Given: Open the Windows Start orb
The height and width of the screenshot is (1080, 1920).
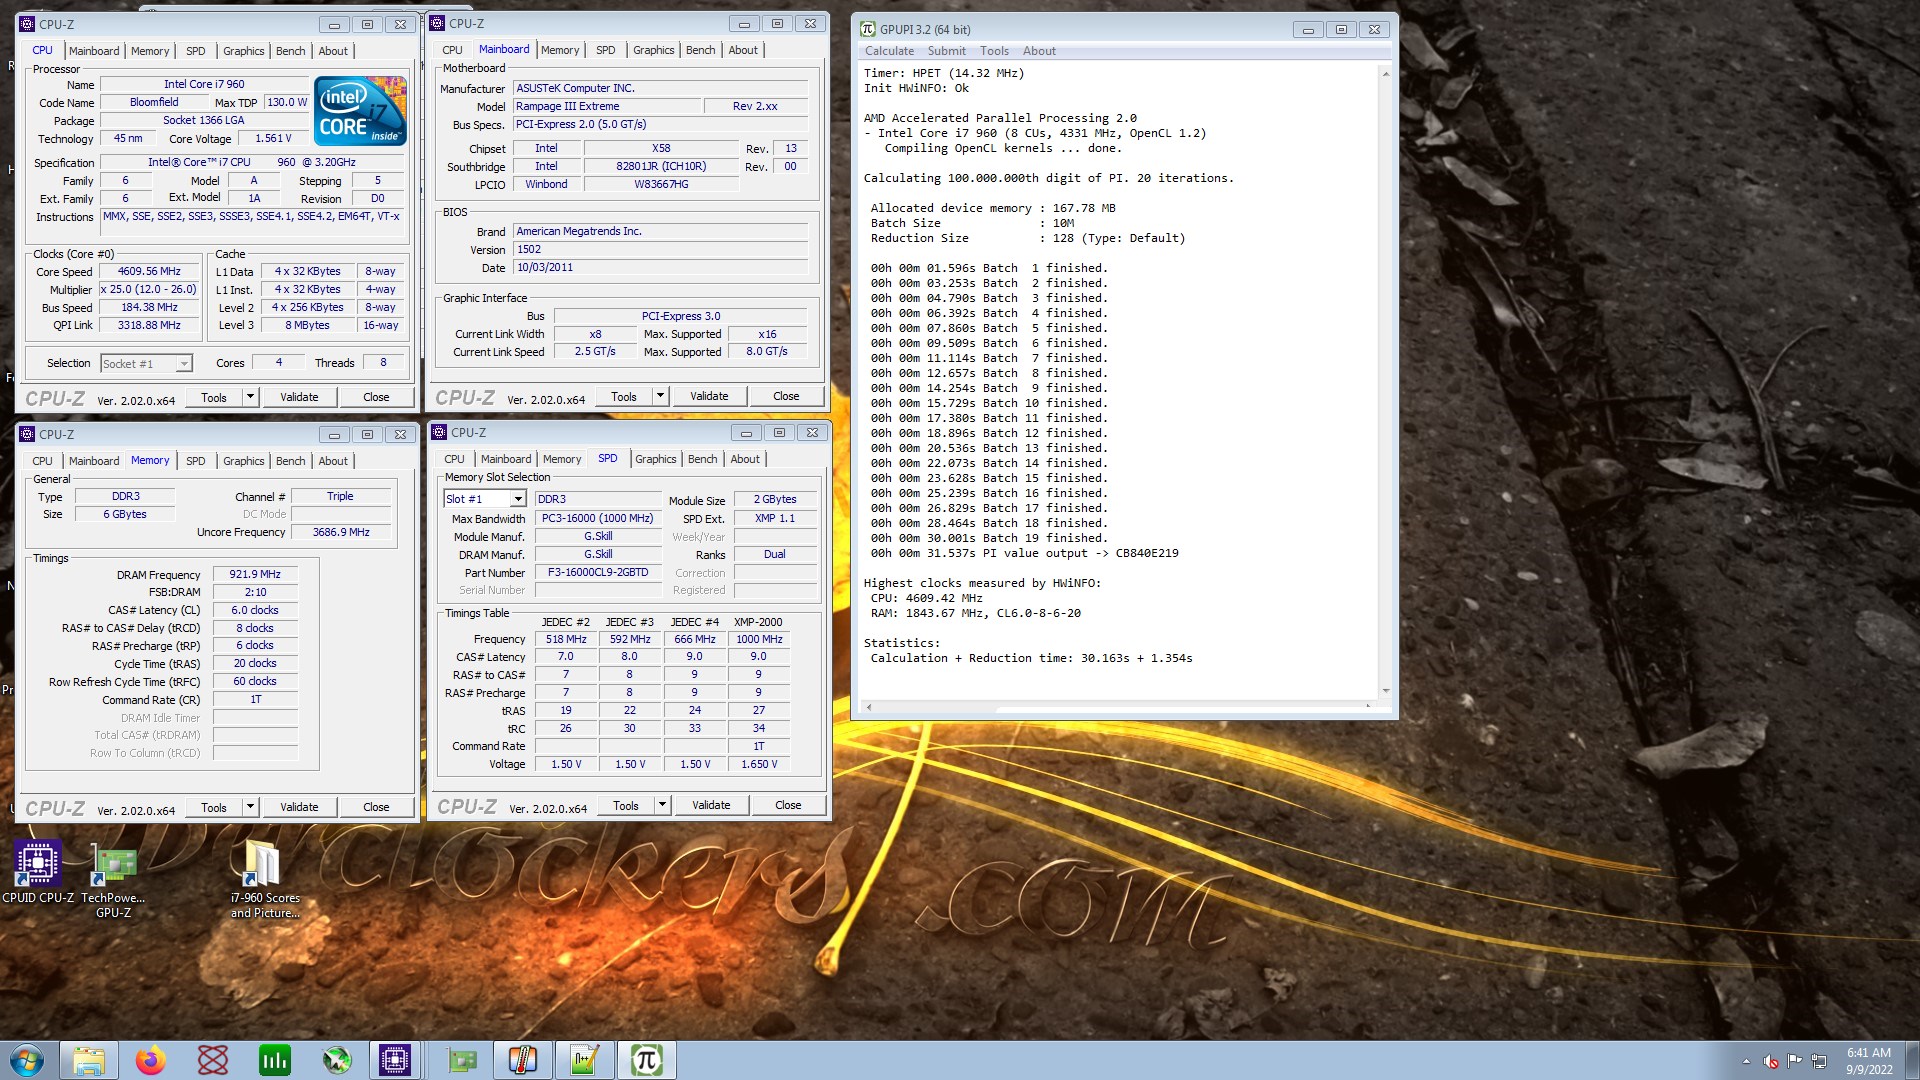Looking at the screenshot, I should point(27,1060).
